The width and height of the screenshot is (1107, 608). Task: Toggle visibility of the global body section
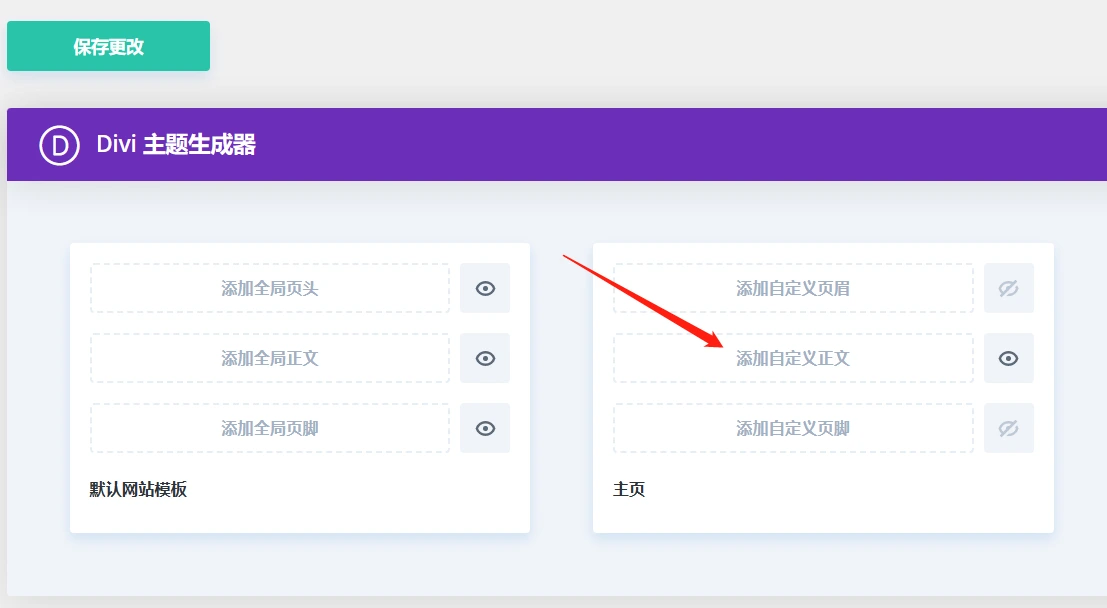pos(485,358)
